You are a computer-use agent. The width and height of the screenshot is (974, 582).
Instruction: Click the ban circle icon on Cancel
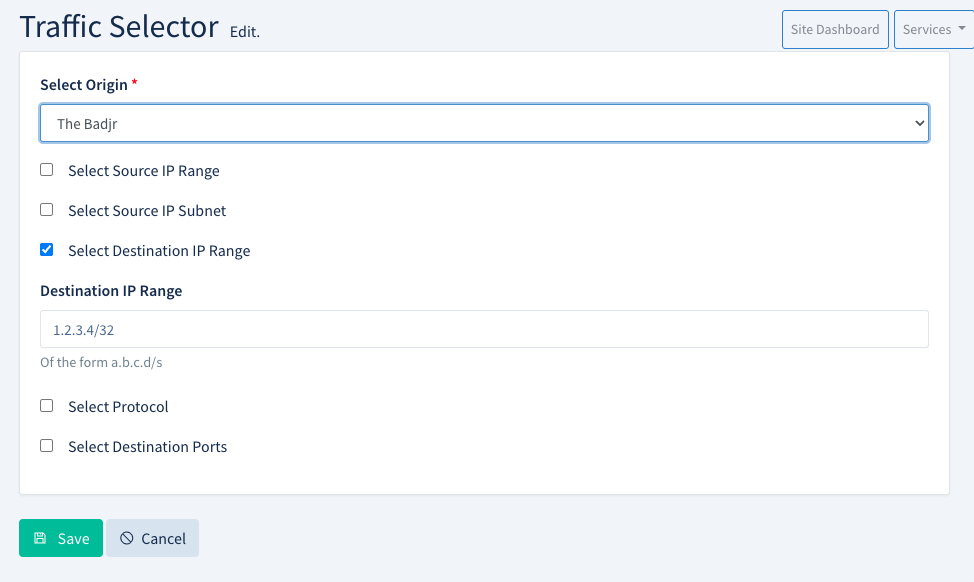pos(127,538)
